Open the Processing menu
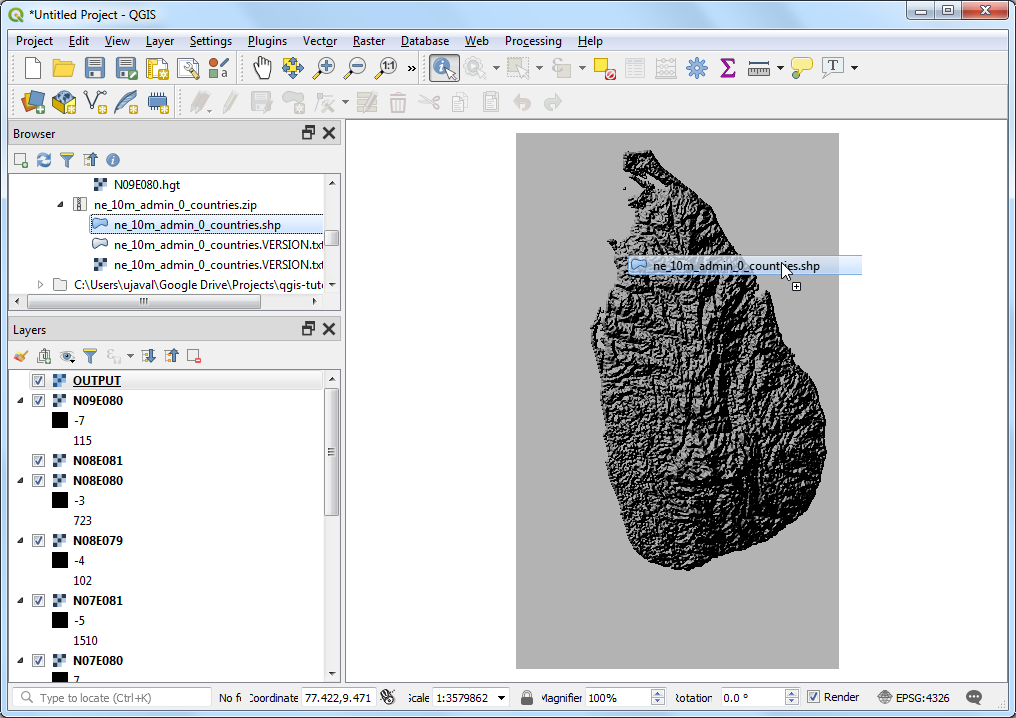The width and height of the screenshot is (1016, 718). click(x=532, y=41)
